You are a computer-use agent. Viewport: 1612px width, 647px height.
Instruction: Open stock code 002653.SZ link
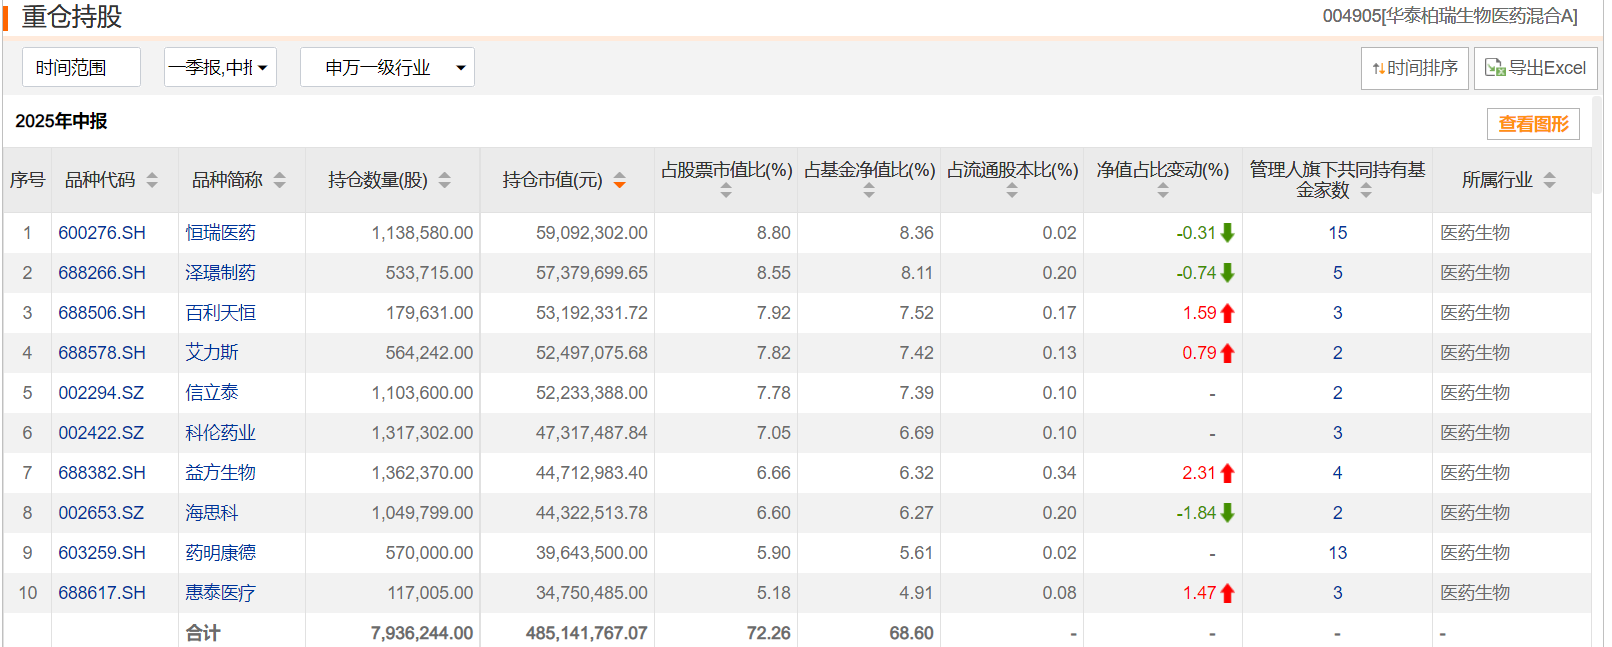pyautogui.click(x=101, y=513)
